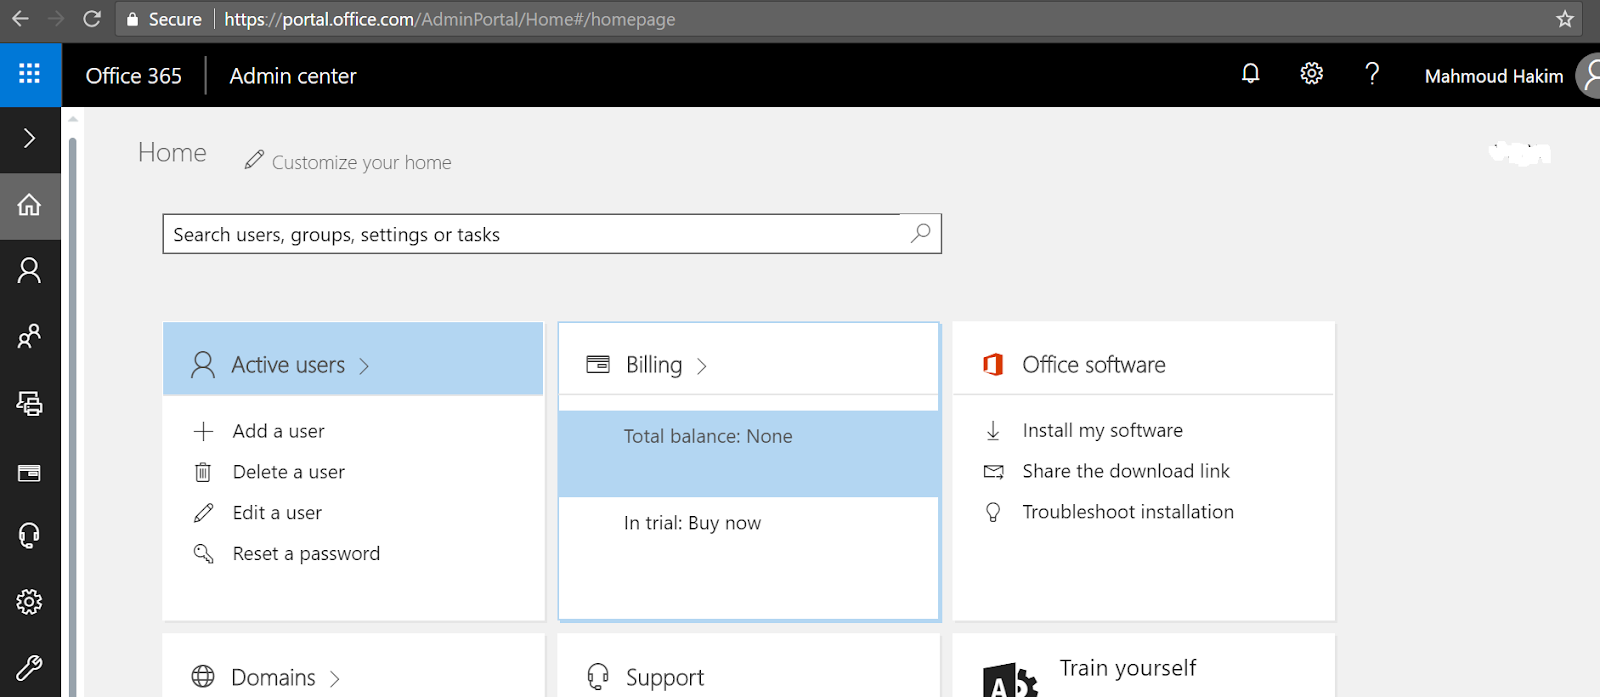Click the chevron next to Billing
The height and width of the screenshot is (697, 1600).
click(702, 367)
